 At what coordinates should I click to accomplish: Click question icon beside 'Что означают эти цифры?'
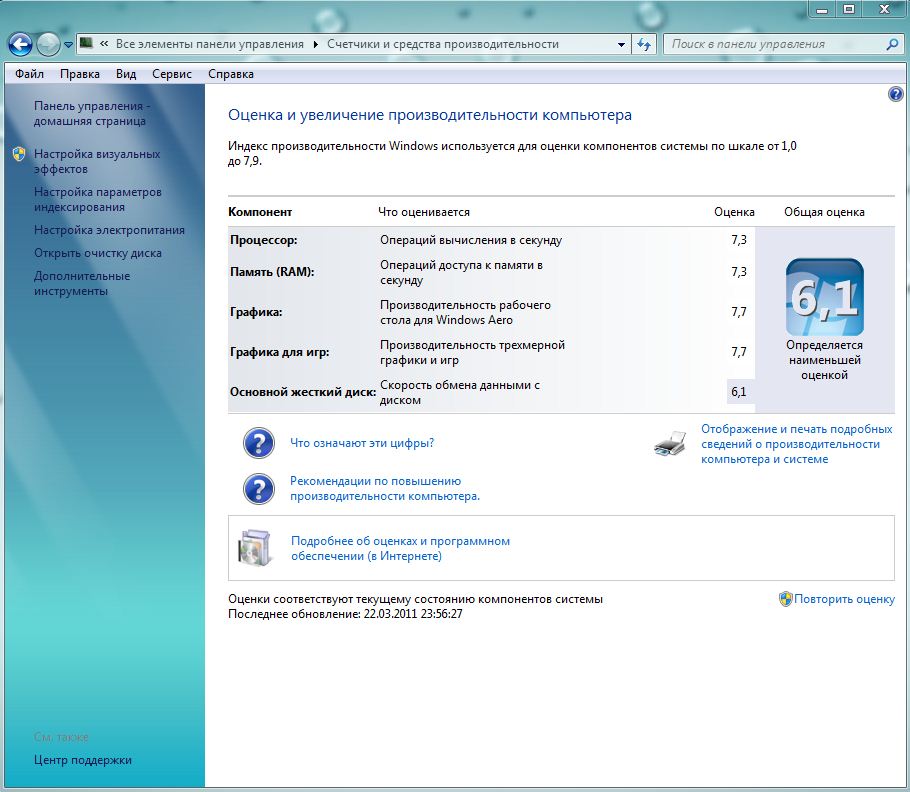coord(259,443)
